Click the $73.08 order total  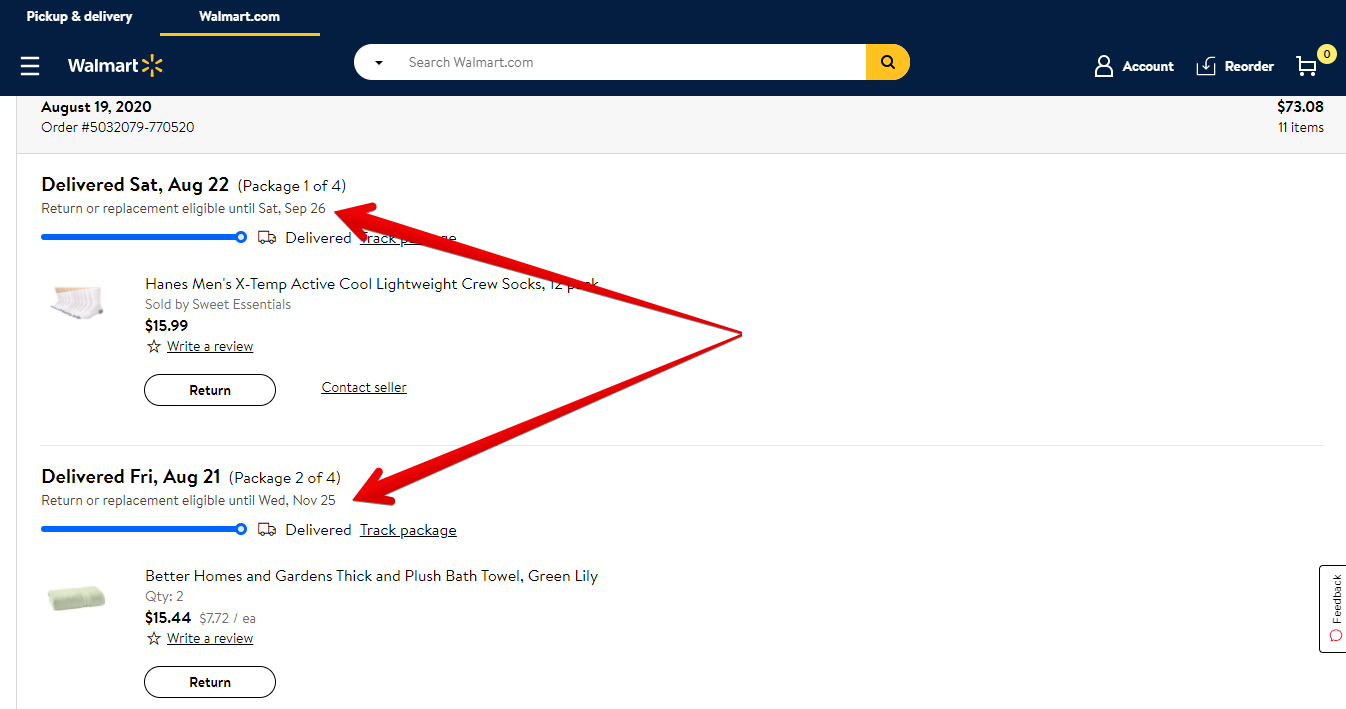pyautogui.click(x=1300, y=107)
